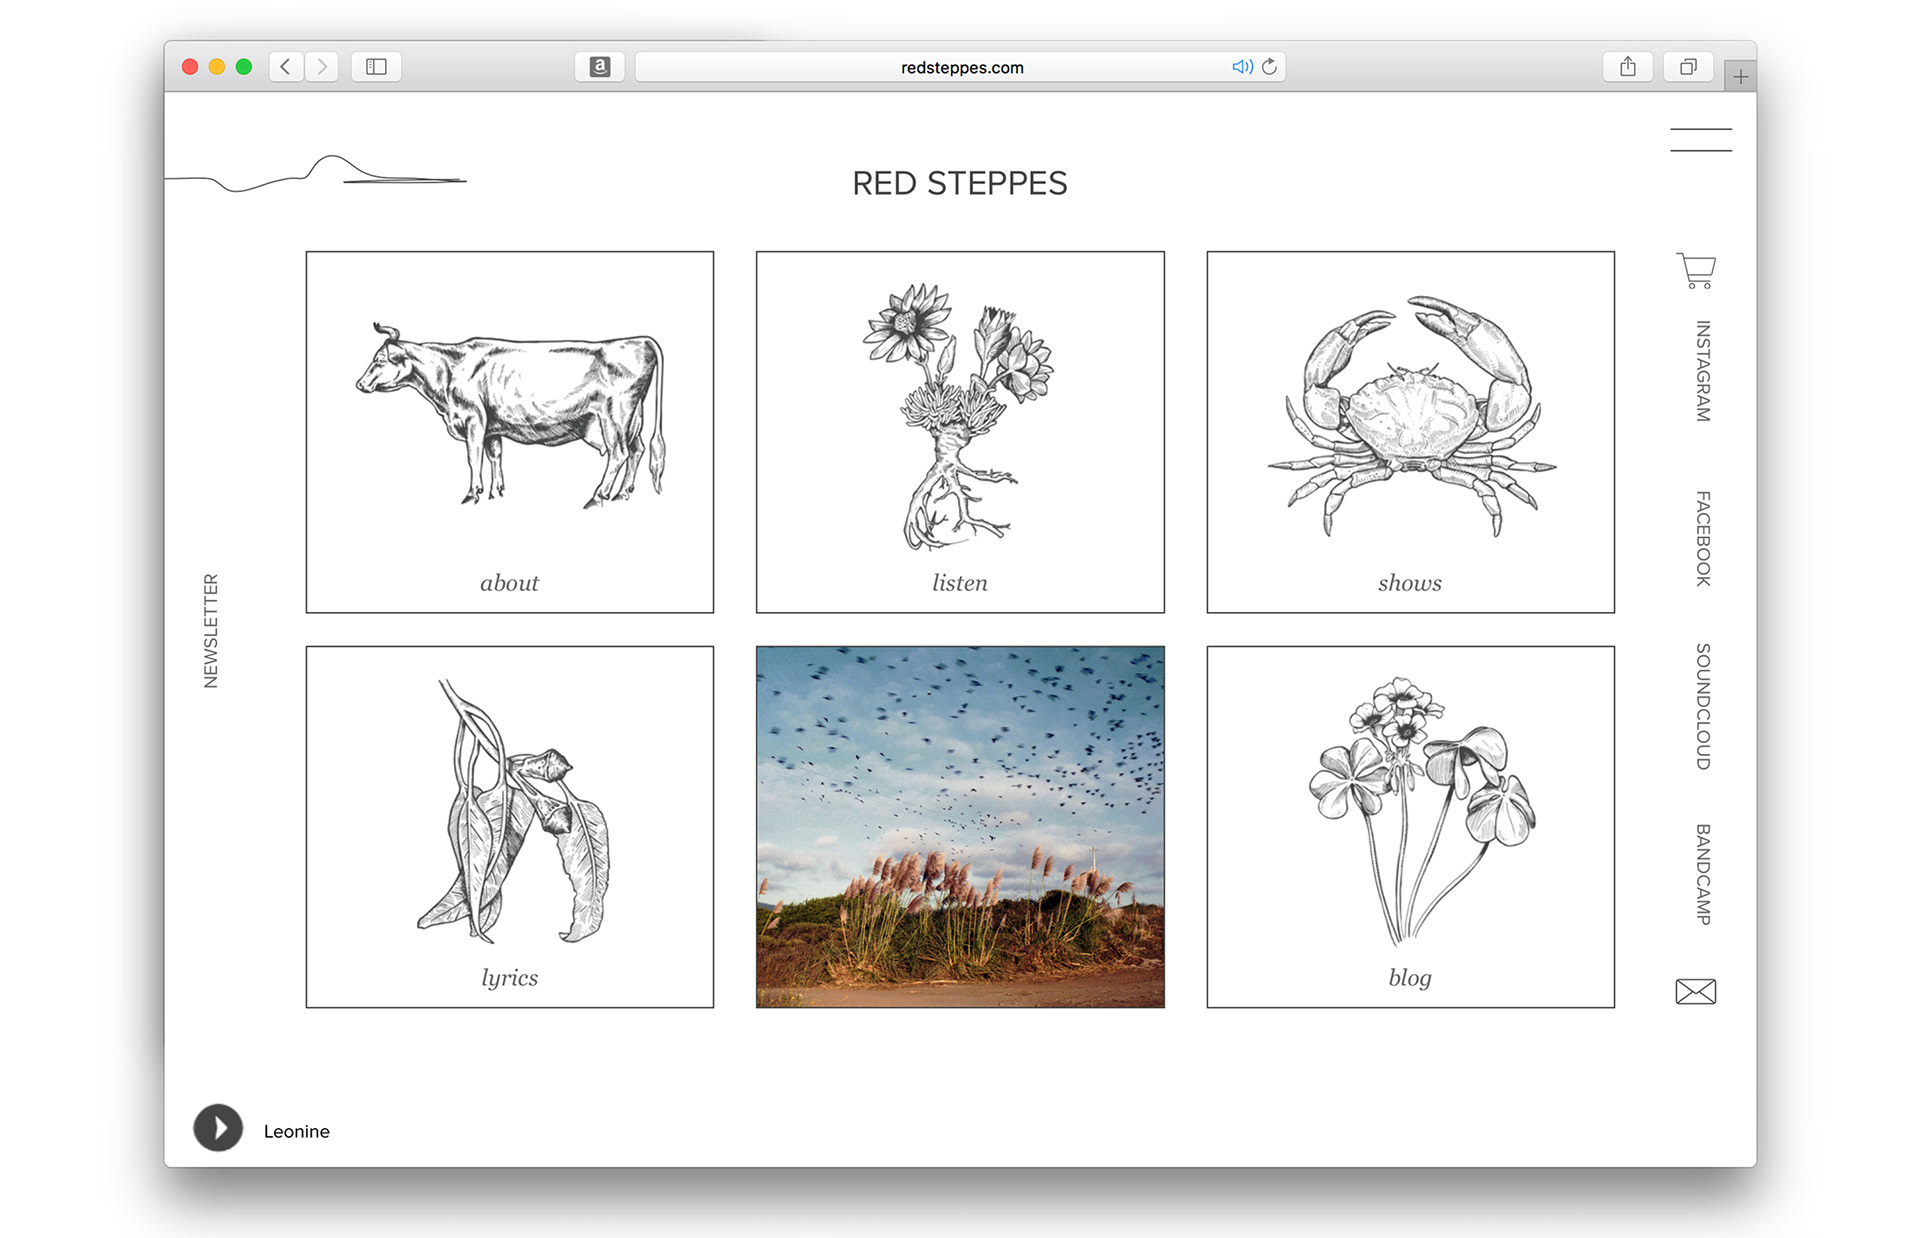1920x1238 pixels.
Task: Show all tabs overview button
Action: coord(1688,67)
